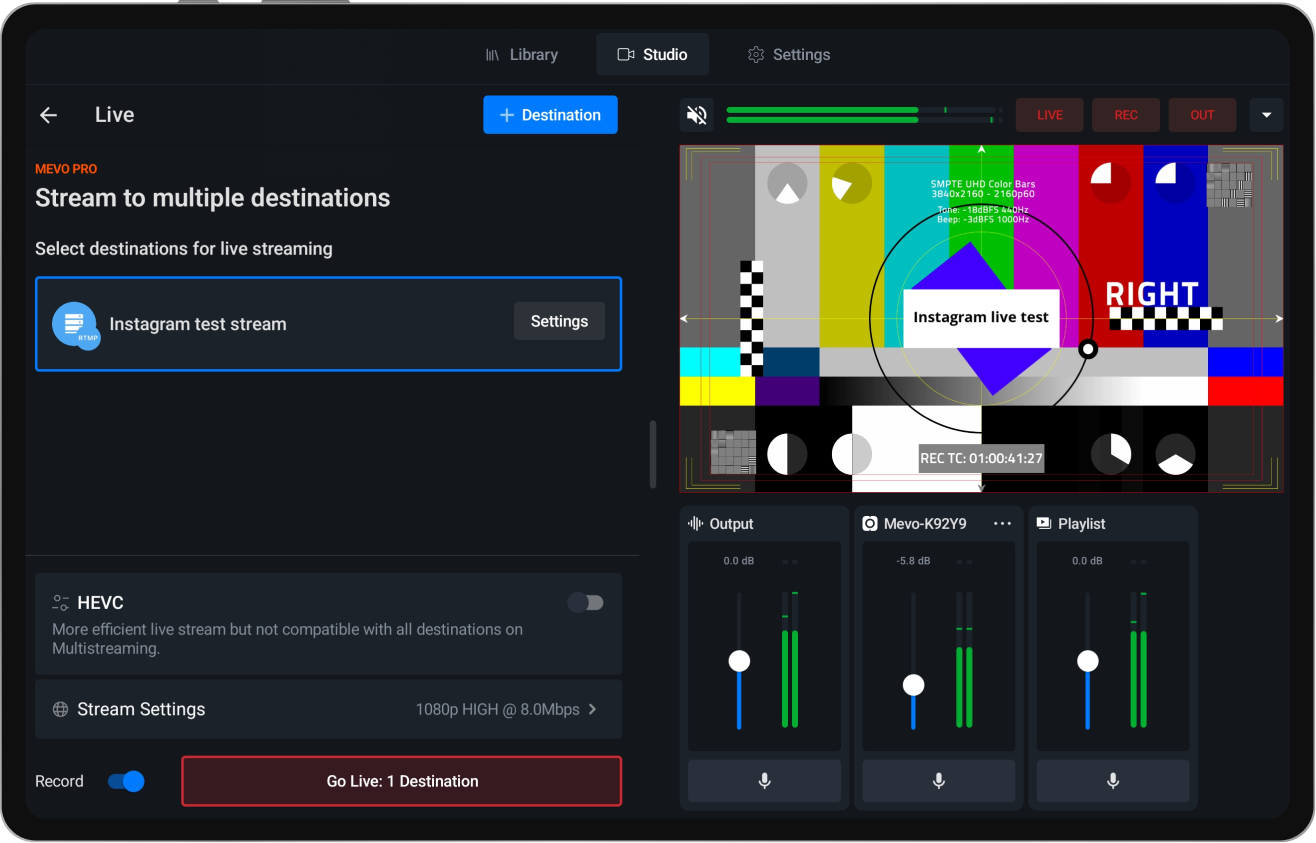Click the microphone icon under Output channel
This screenshot has width=1316, height=843.
764,781
